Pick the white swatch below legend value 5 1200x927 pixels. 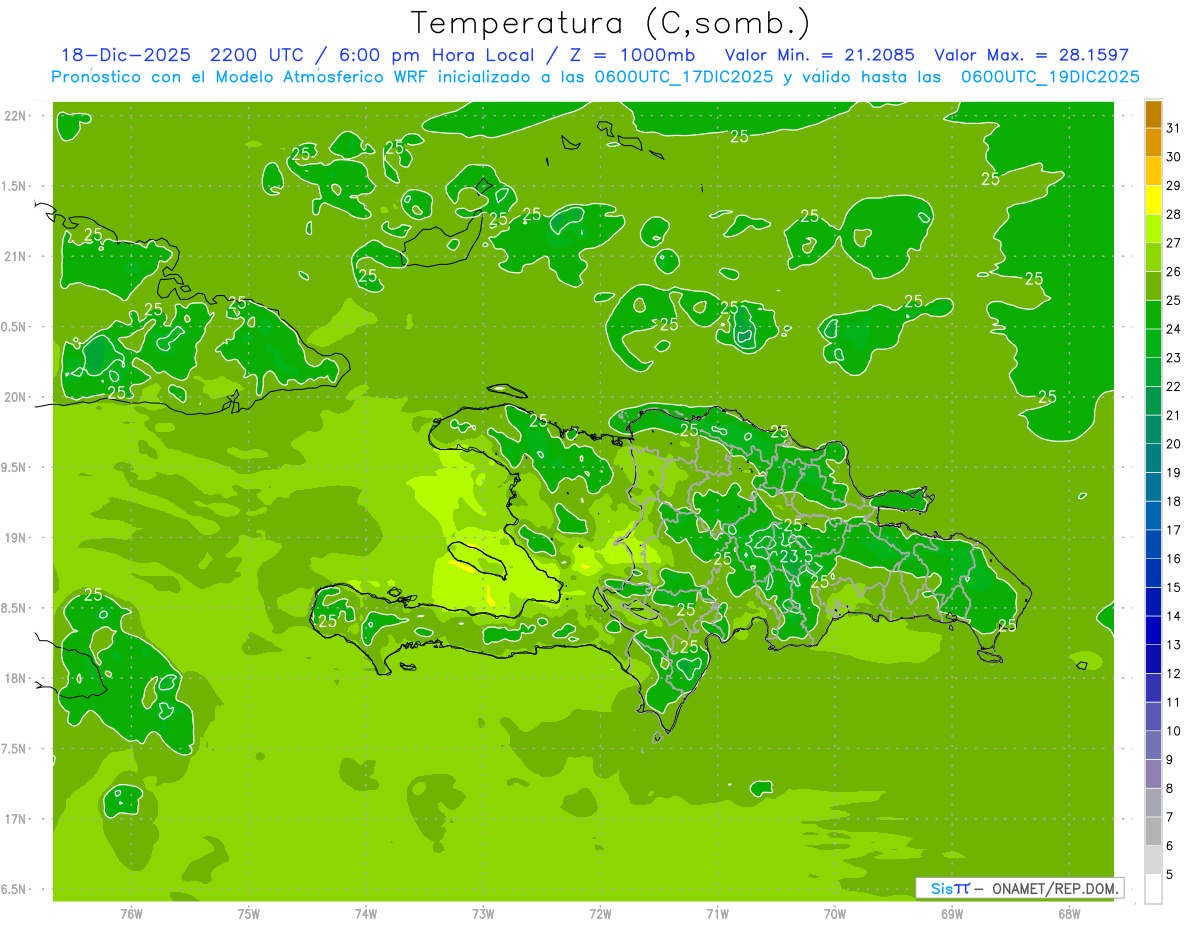pyautogui.click(x=1153, y=889)
